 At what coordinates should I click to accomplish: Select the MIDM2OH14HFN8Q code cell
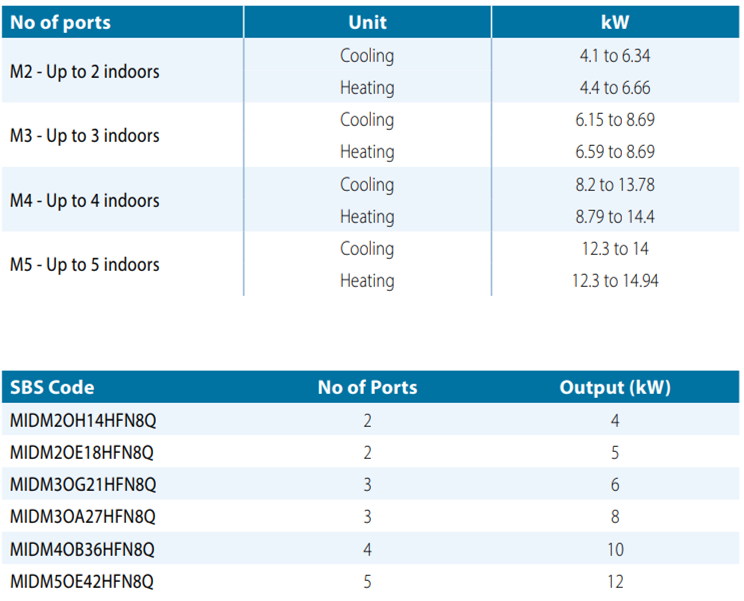(x=83, y=421)
